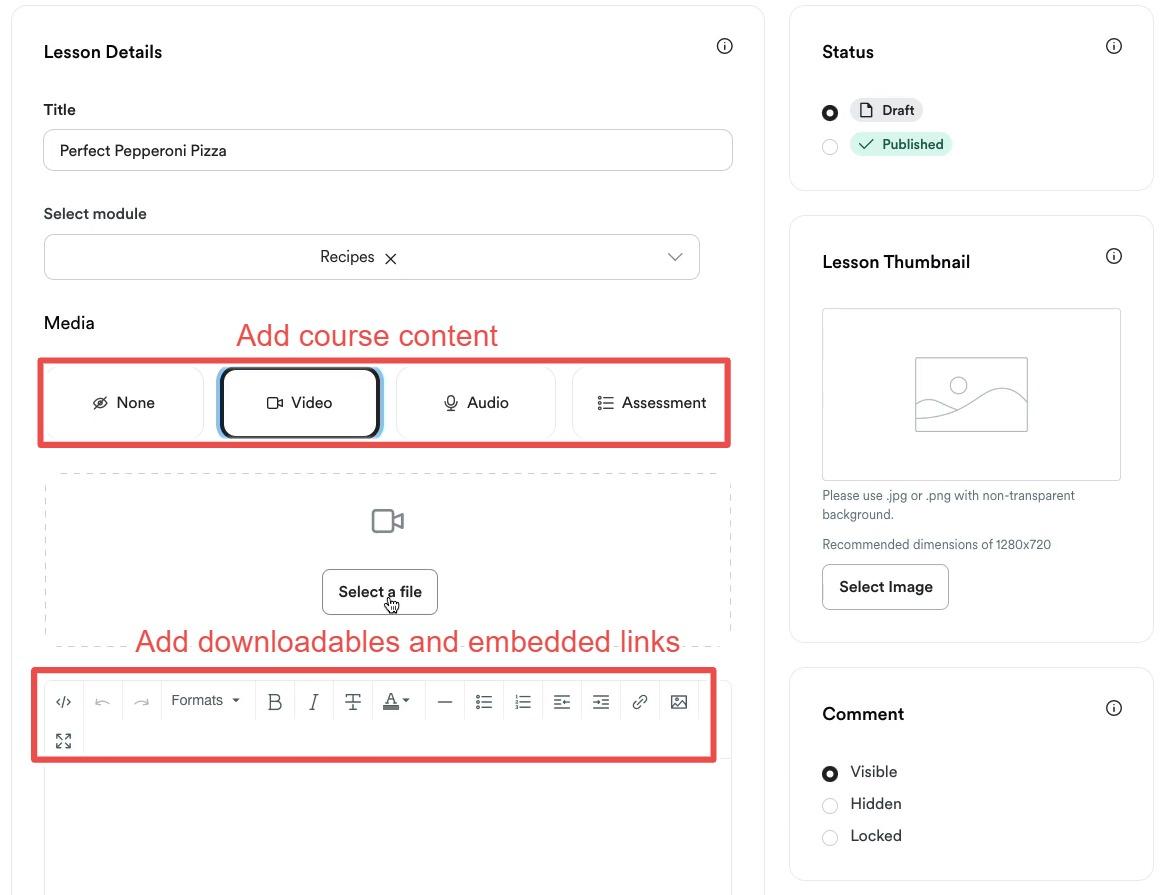Insert a numbered list
The height and width of the screenshot is (895, 1166).
coord(523,702)
